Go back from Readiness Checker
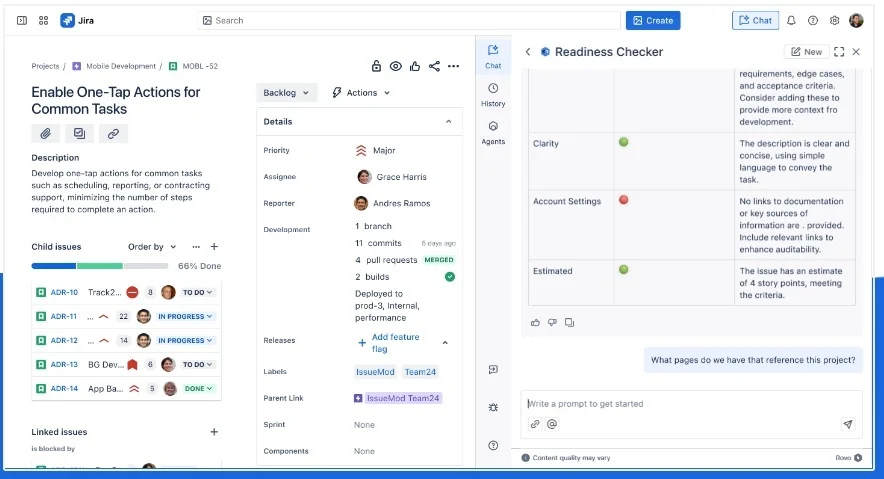This screenshot has height=479, width=884. coord(528,52)
